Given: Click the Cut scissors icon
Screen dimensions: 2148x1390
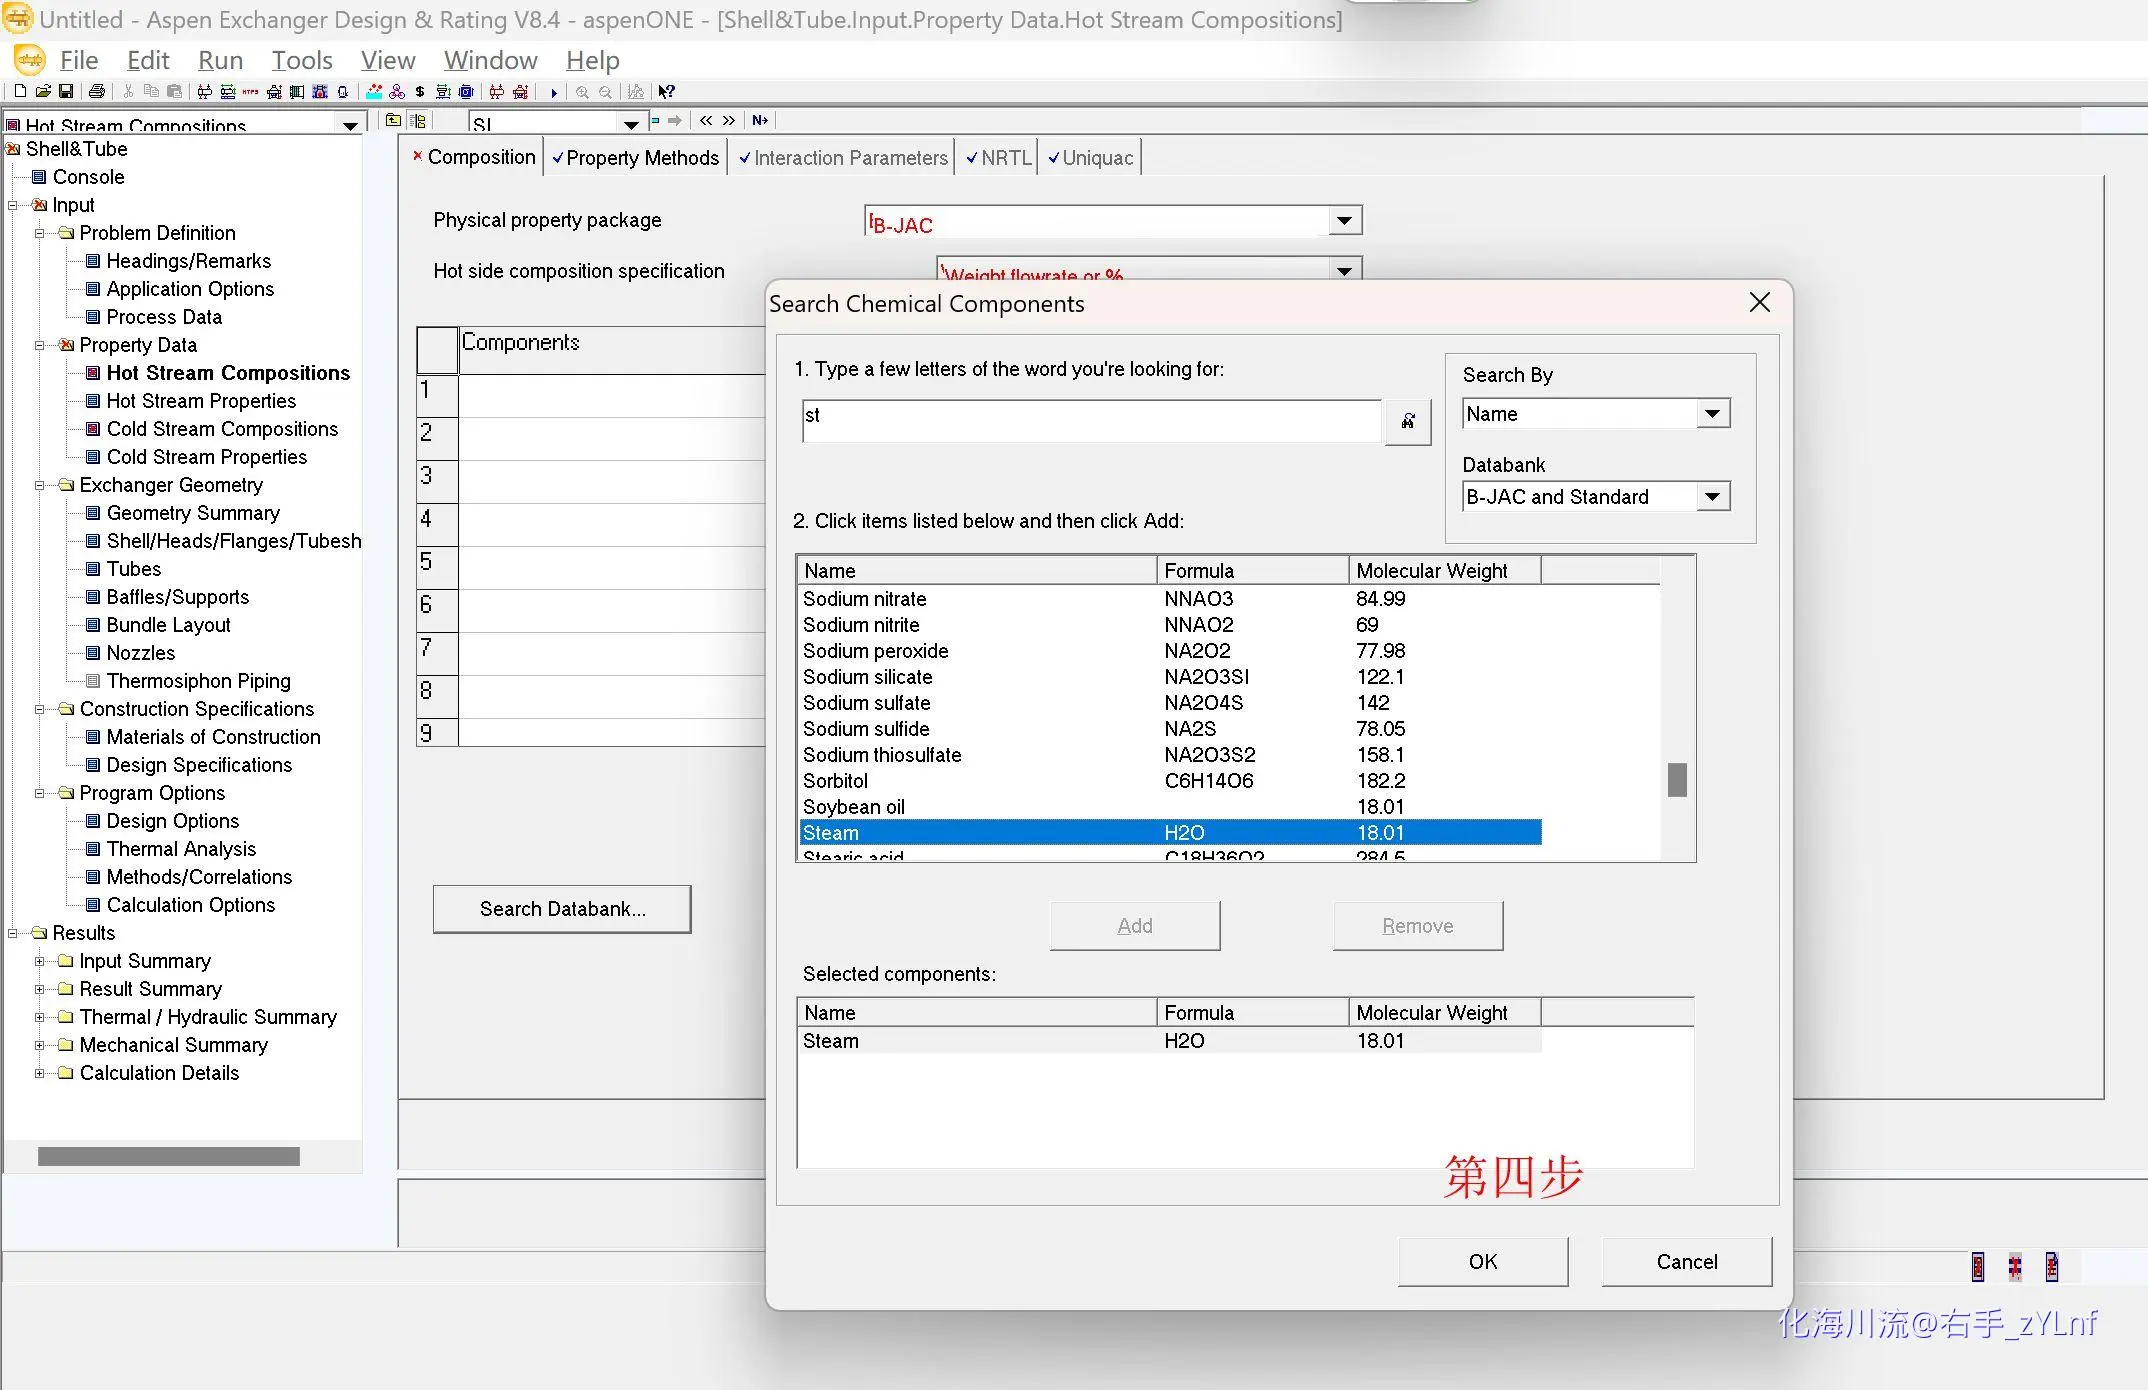Looking at the screenshot, I should [x=128, y=91].
